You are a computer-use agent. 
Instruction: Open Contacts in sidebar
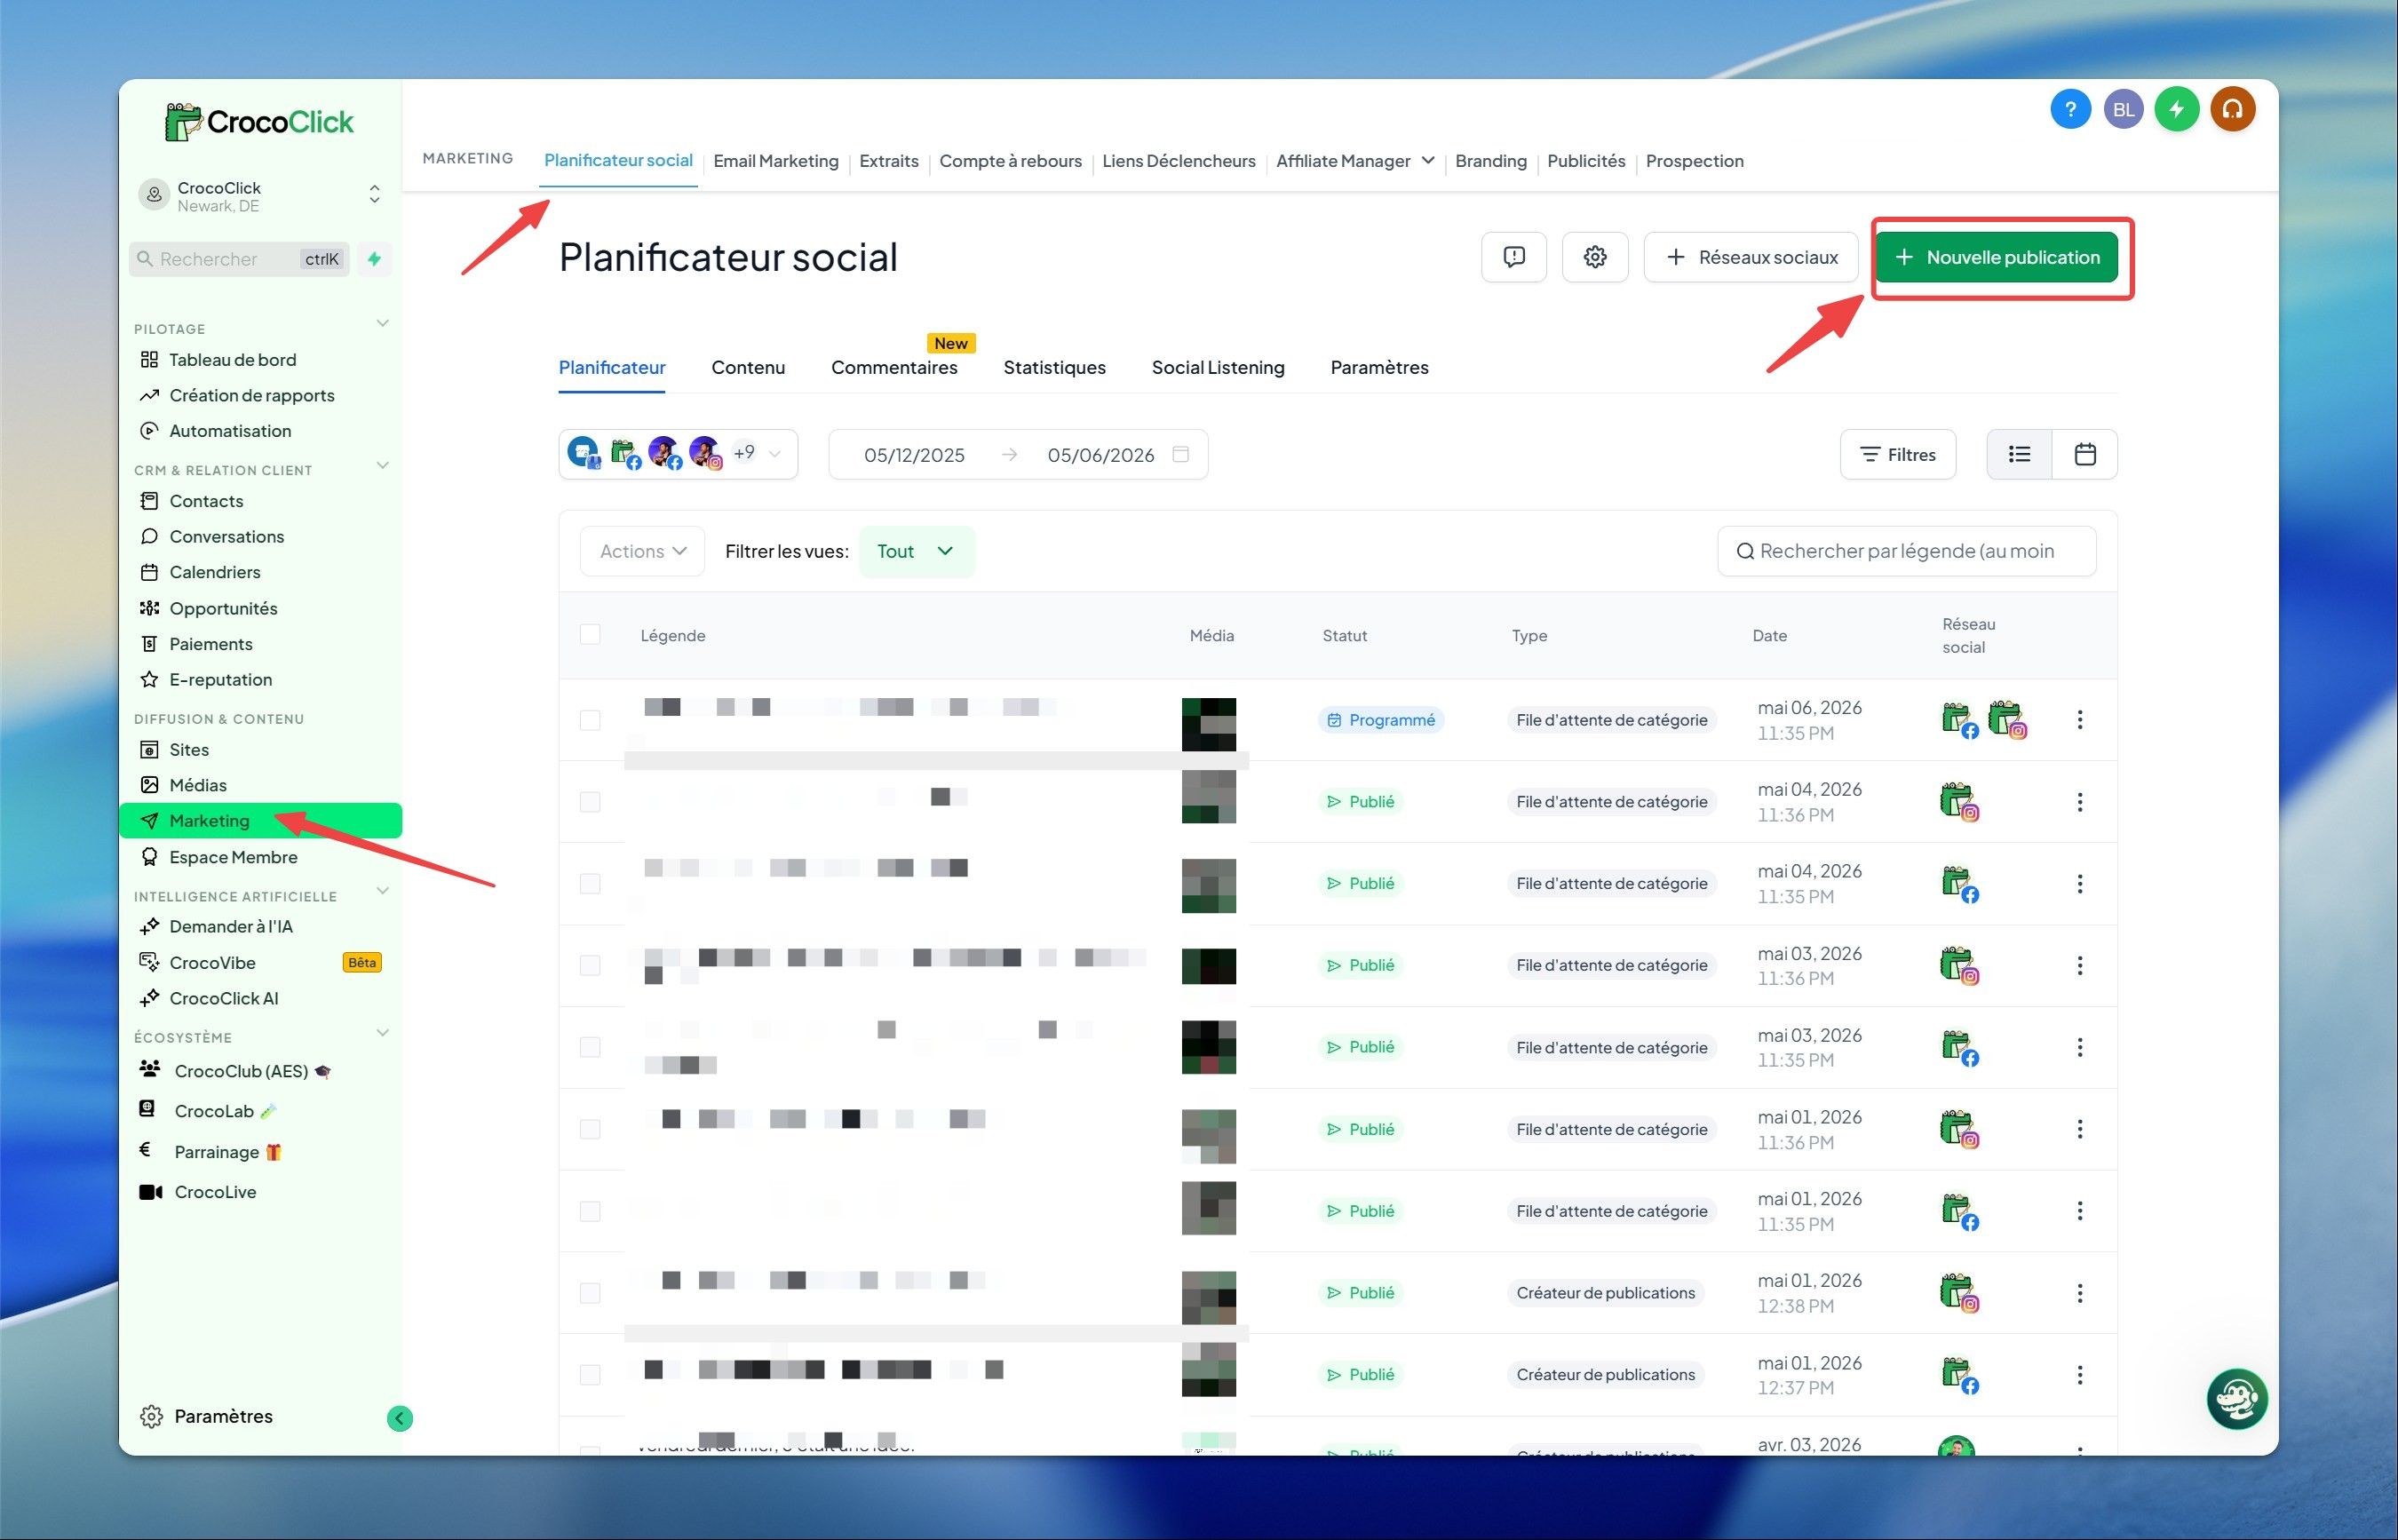(x=206, y=501)
